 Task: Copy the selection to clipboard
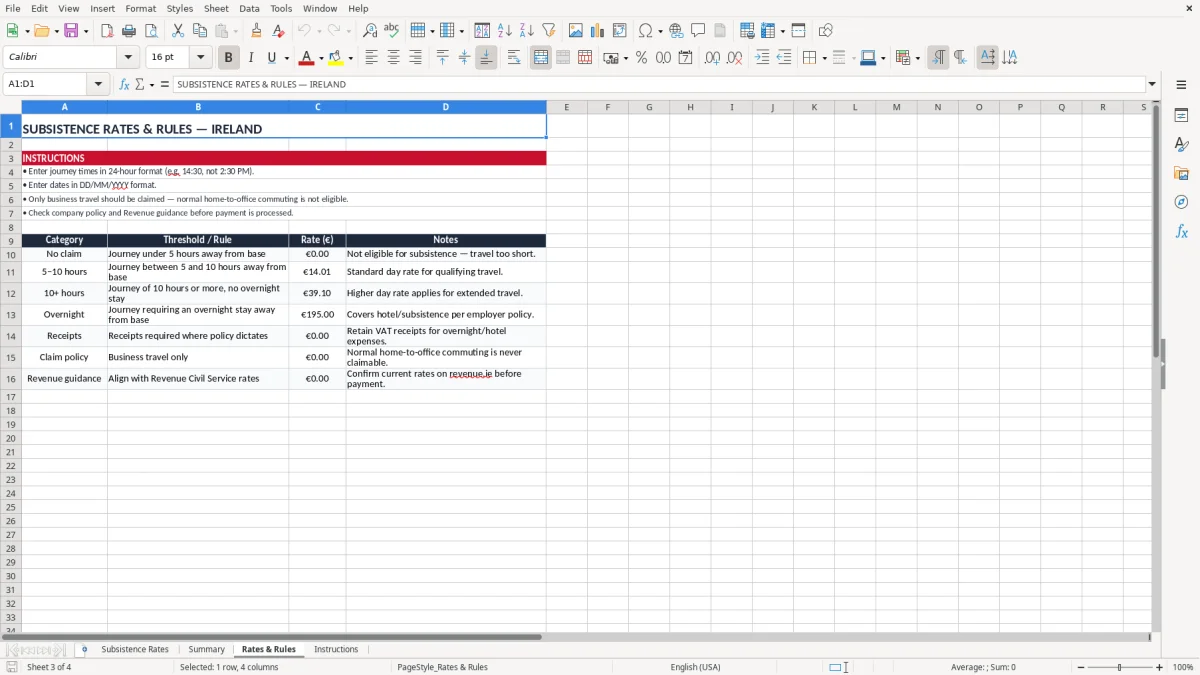point(200,31)
